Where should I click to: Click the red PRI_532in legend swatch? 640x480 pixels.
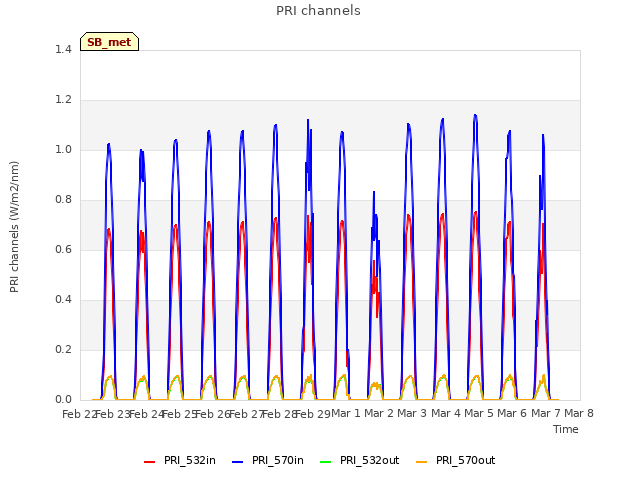click(x=150, y=462)
